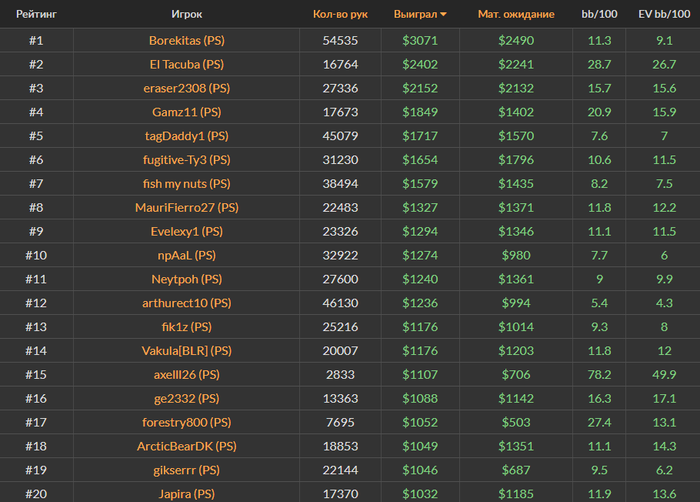
Task: View npAaL (PS) player profile
Action: click(x=187, y=255)
